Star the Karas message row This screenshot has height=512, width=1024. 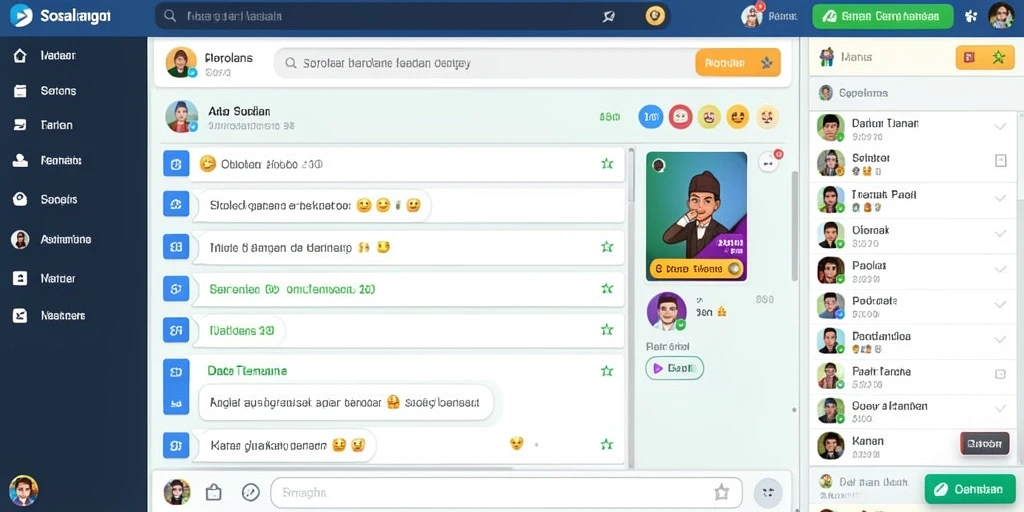coord(607,445)
